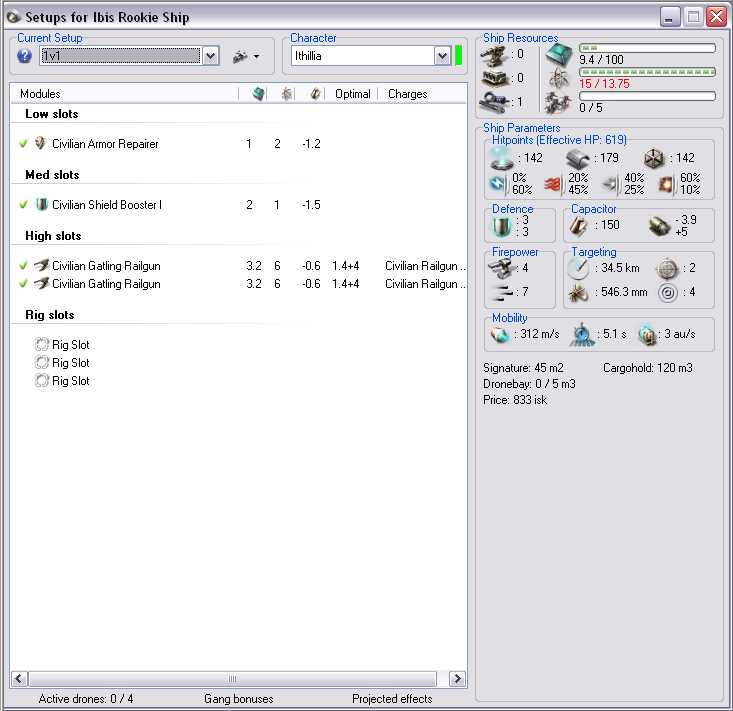This screenshot has height=711, width=733.
Task: Select the Civilian Shield Booster I row
Action: tap(238, 204)
